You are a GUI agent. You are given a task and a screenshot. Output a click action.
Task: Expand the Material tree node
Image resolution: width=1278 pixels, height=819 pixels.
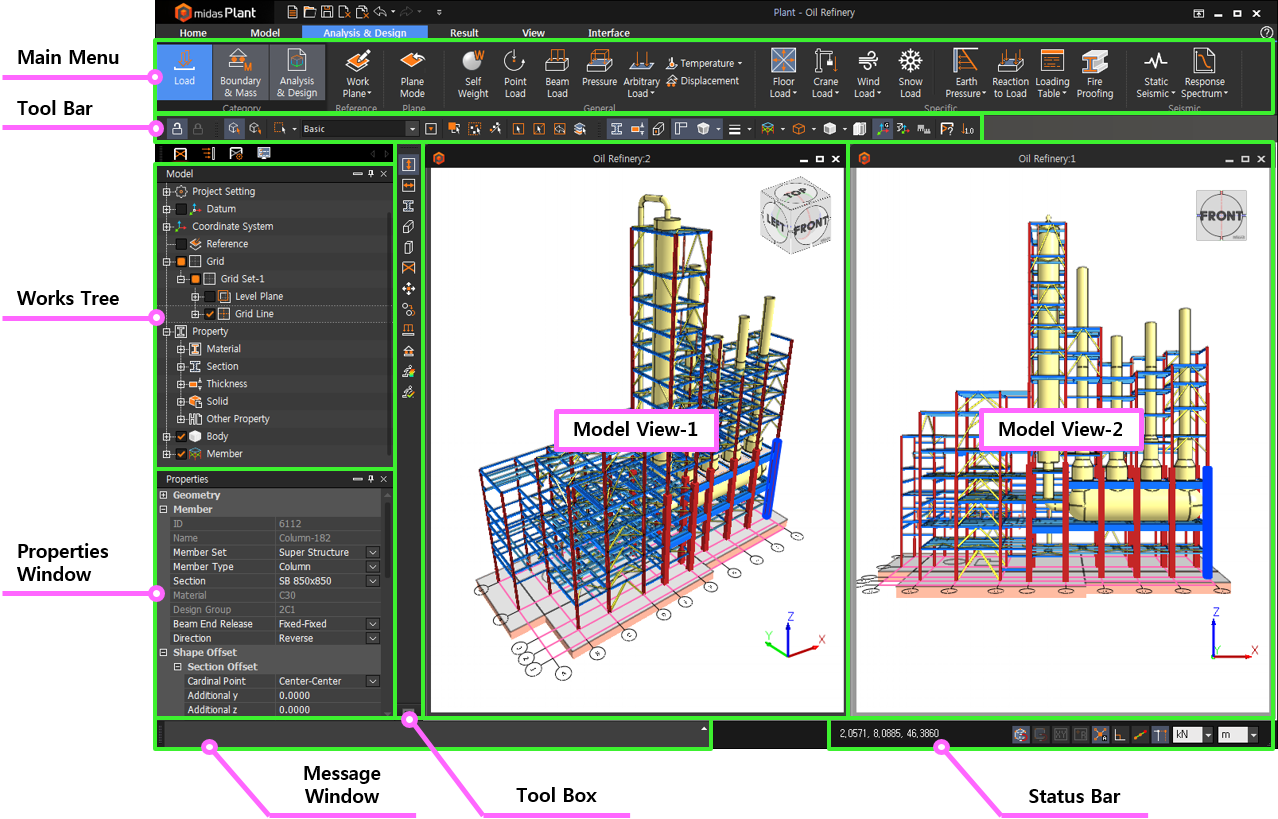(x=181, y=349)
